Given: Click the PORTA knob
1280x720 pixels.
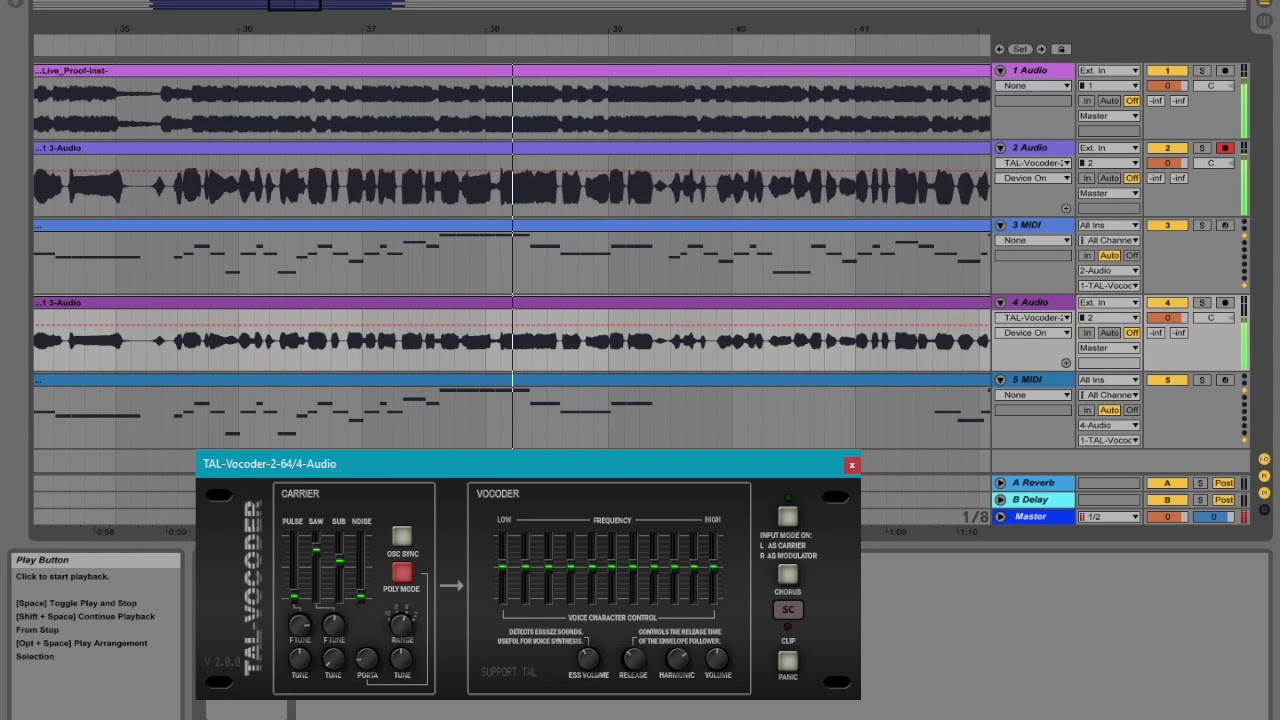Looking at the screenshot, I should pos(367,658).
